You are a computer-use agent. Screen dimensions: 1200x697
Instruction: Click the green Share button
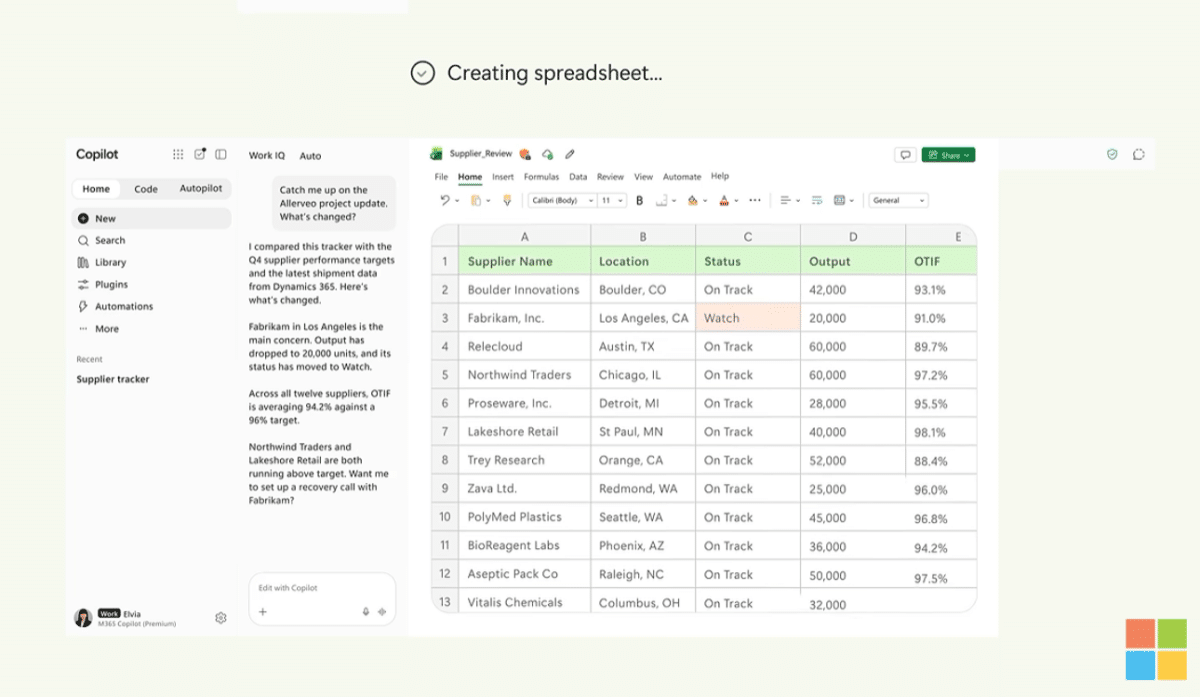[x=948, y=155]
